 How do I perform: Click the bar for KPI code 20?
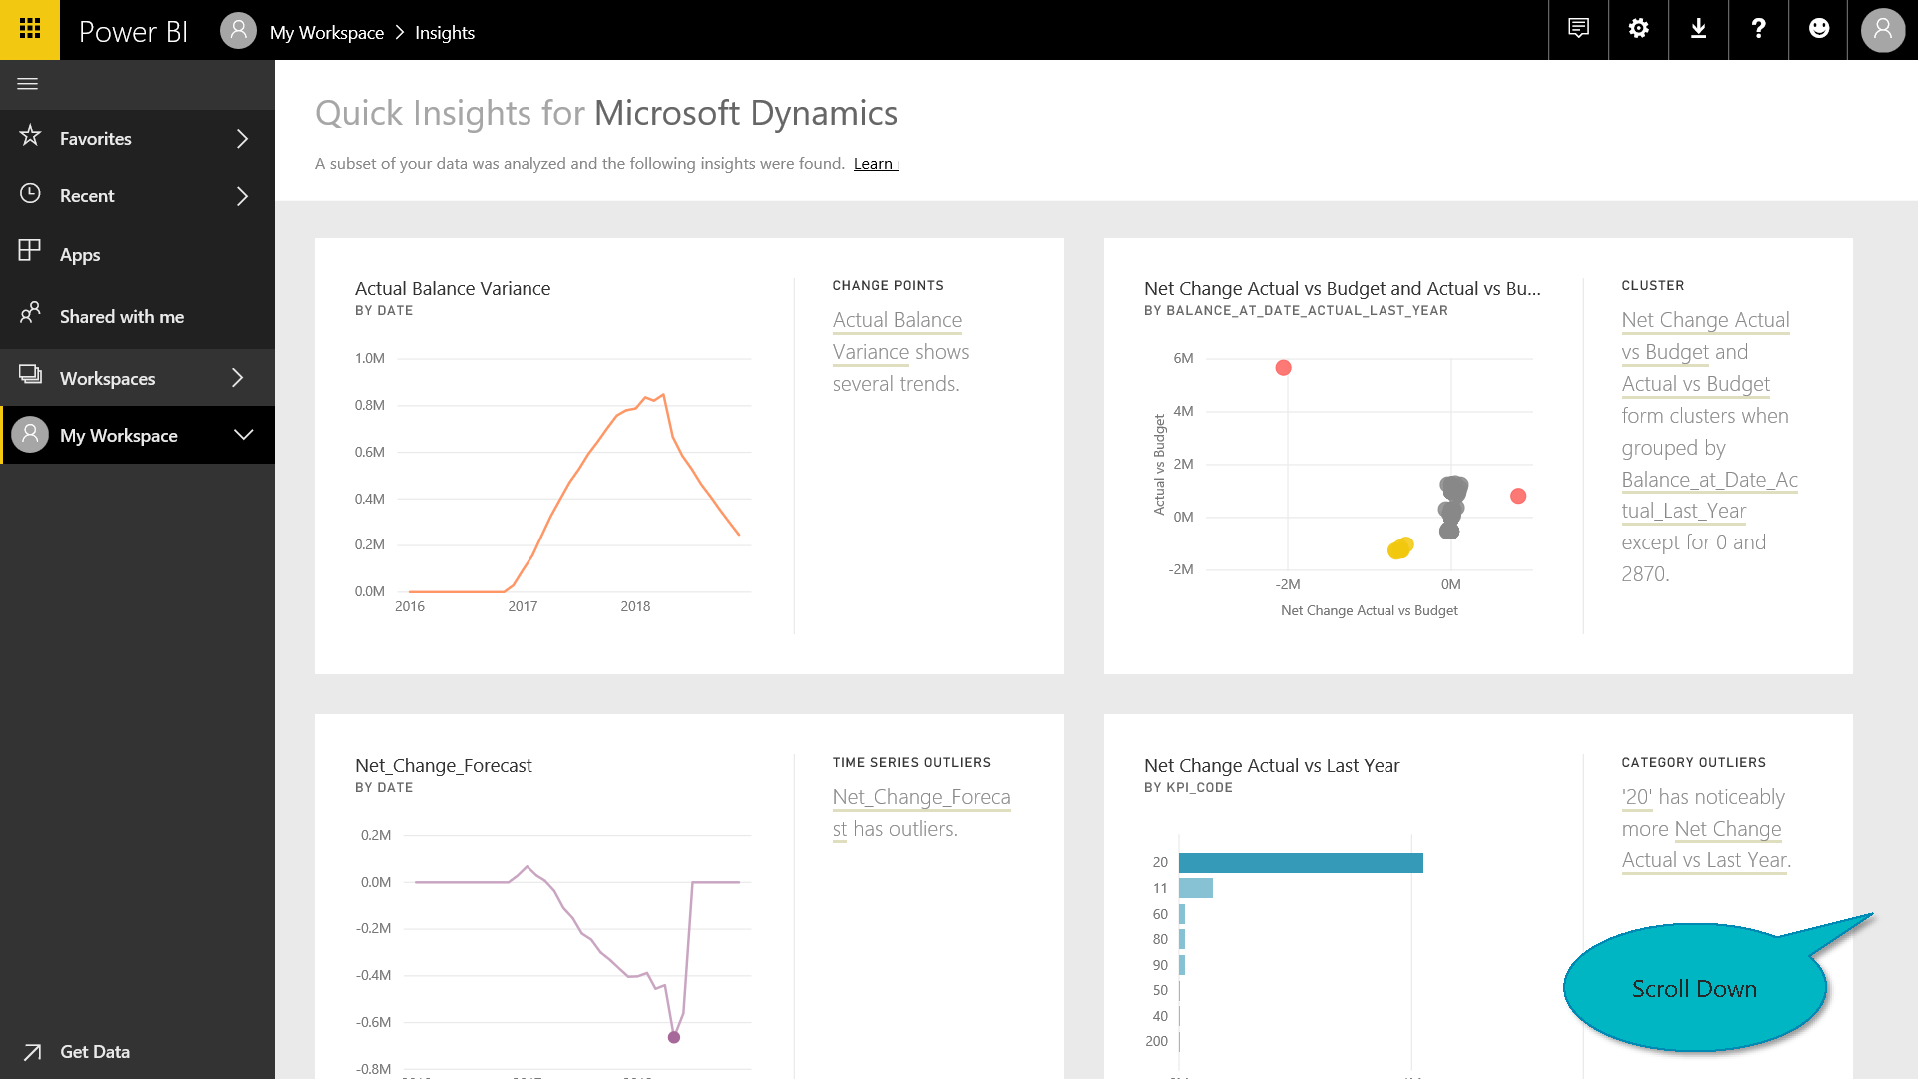click(1300, 862)
